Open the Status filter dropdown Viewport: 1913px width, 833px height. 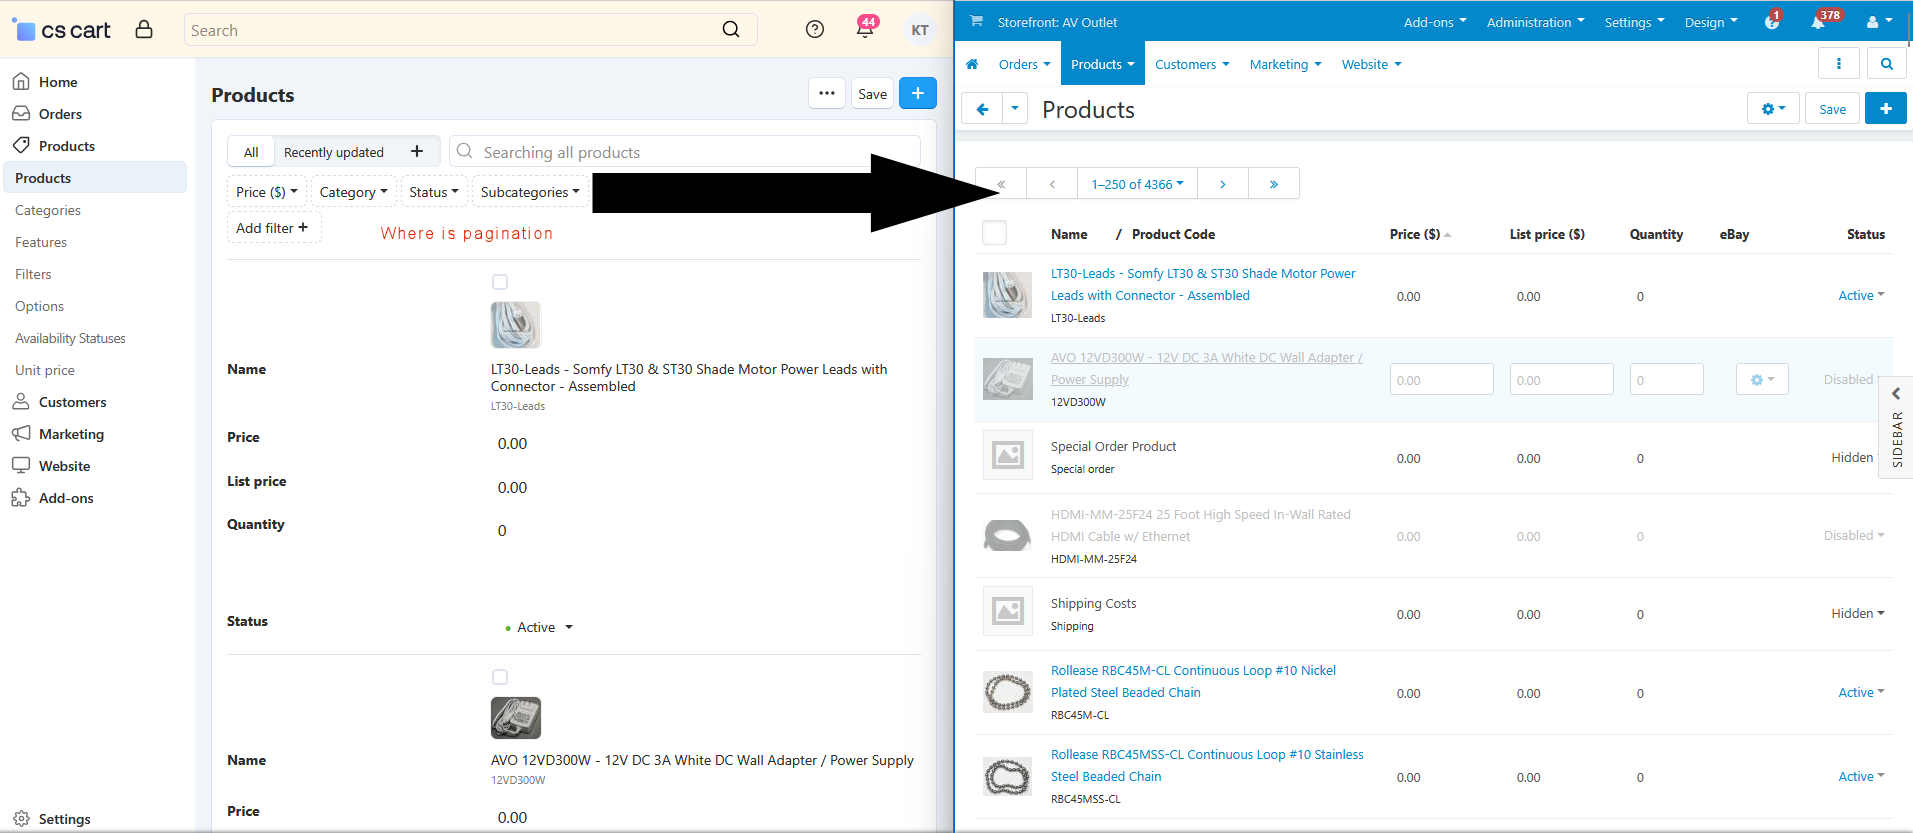coord(433,192)
